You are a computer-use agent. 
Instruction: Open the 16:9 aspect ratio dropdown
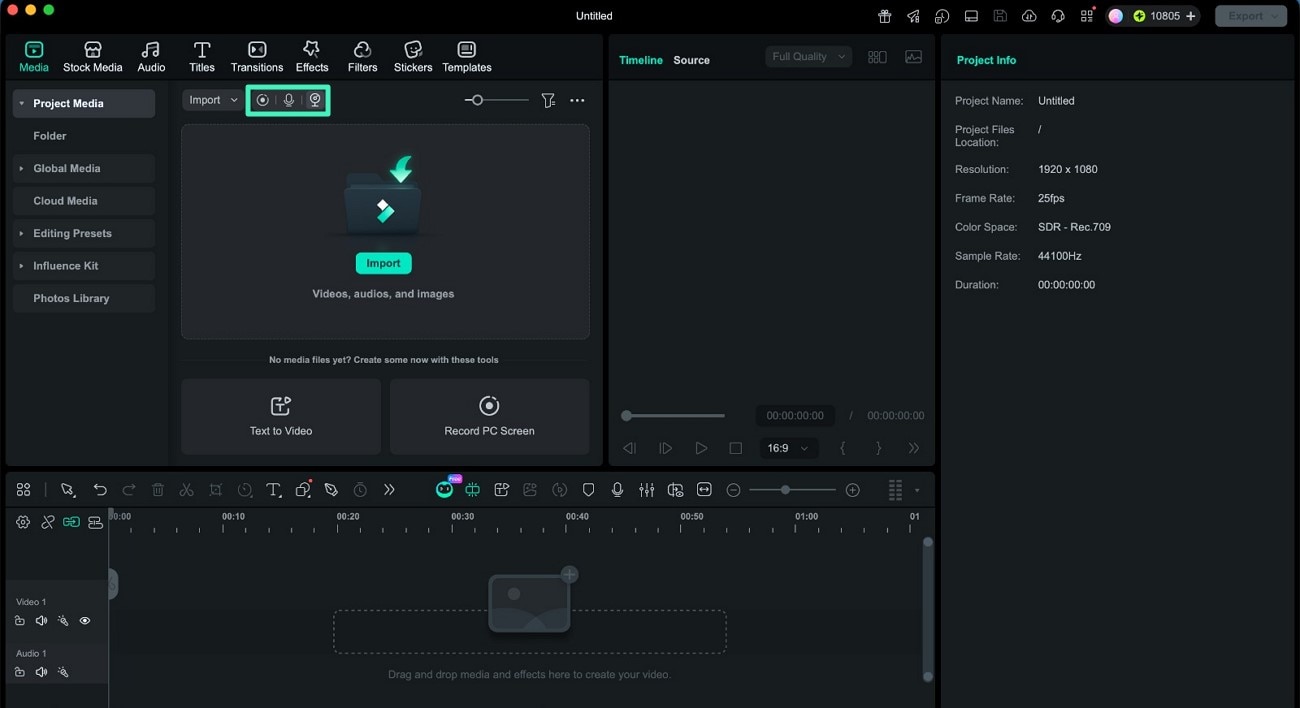(x=787, y=448)
